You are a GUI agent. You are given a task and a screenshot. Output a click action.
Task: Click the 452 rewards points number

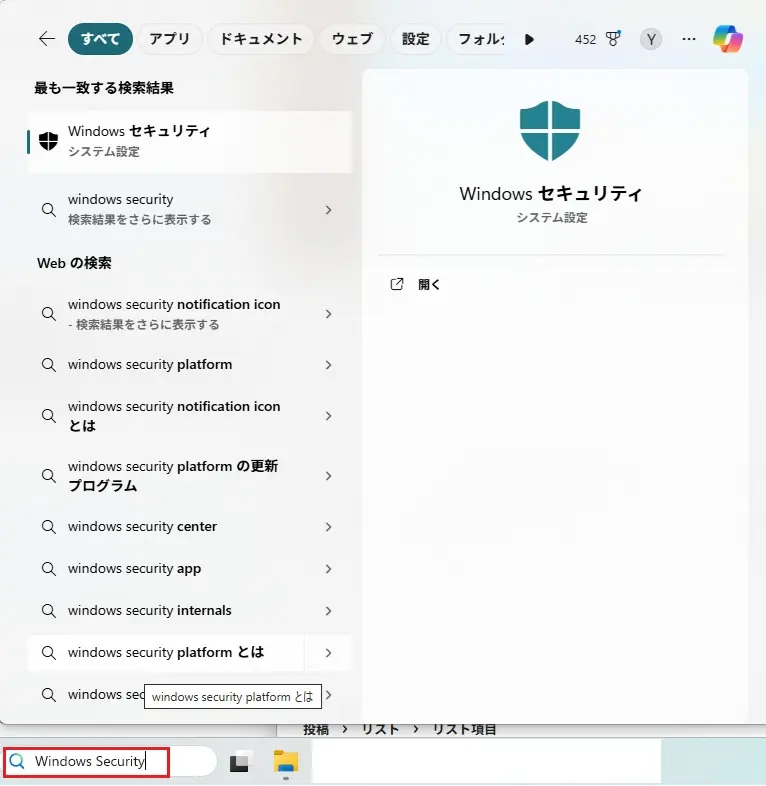586,39
